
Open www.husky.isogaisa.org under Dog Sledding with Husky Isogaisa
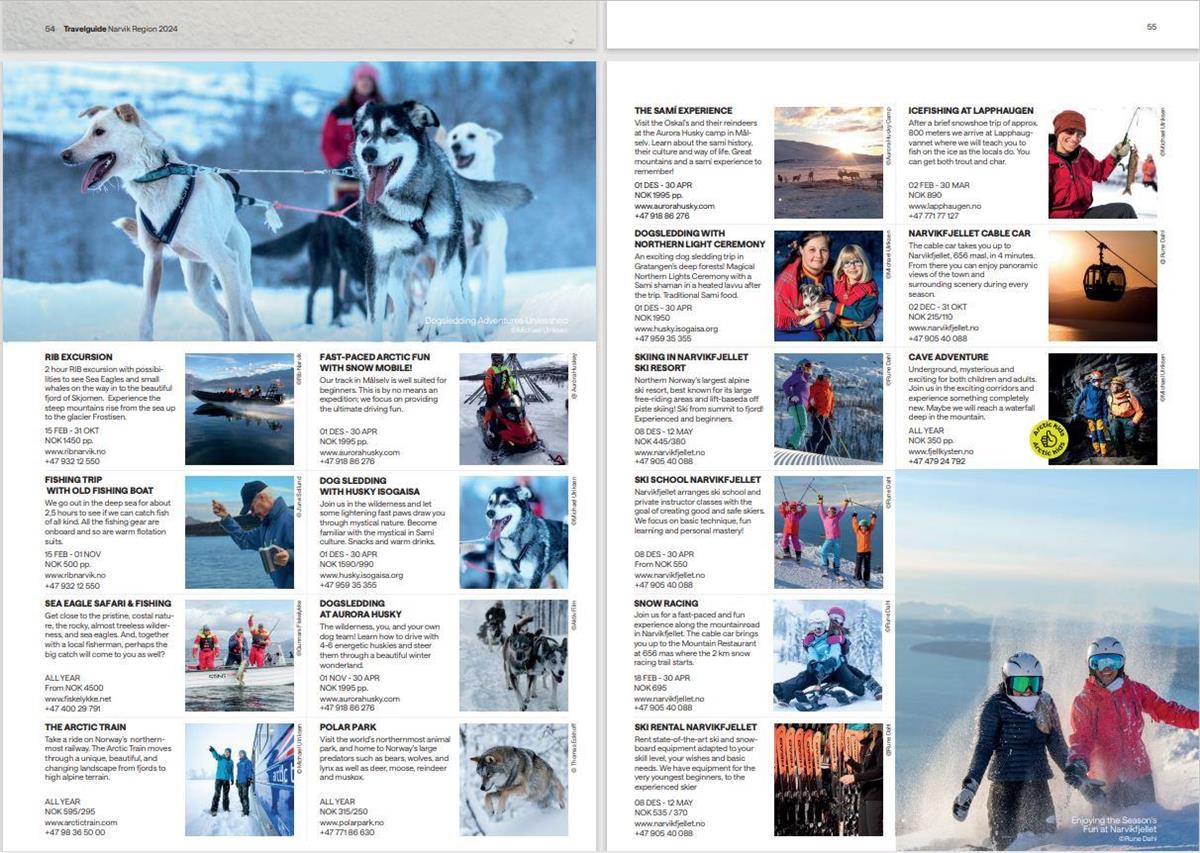point(360,575)
